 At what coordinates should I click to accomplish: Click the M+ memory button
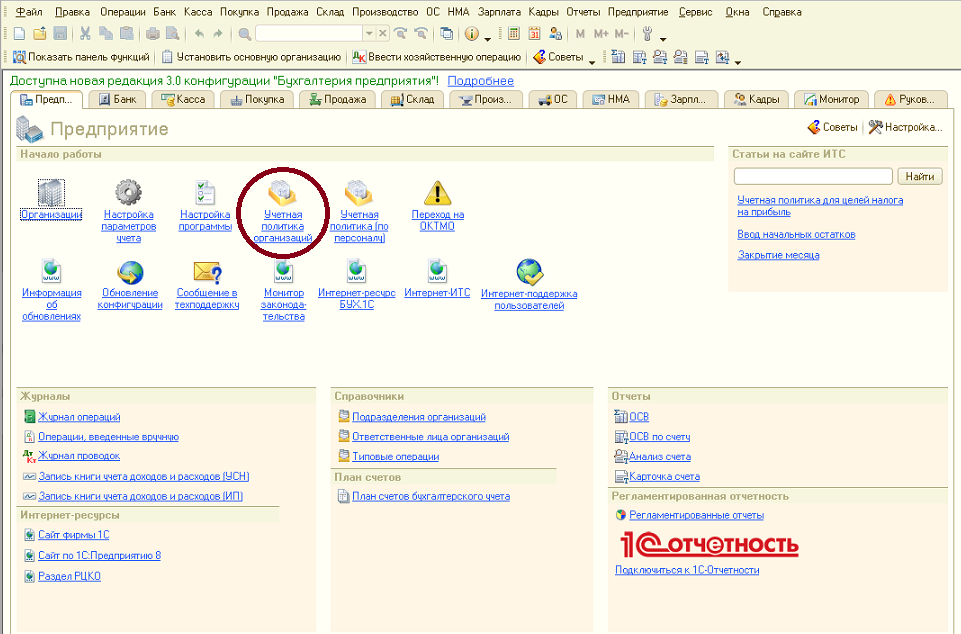(x=601, y=34)
